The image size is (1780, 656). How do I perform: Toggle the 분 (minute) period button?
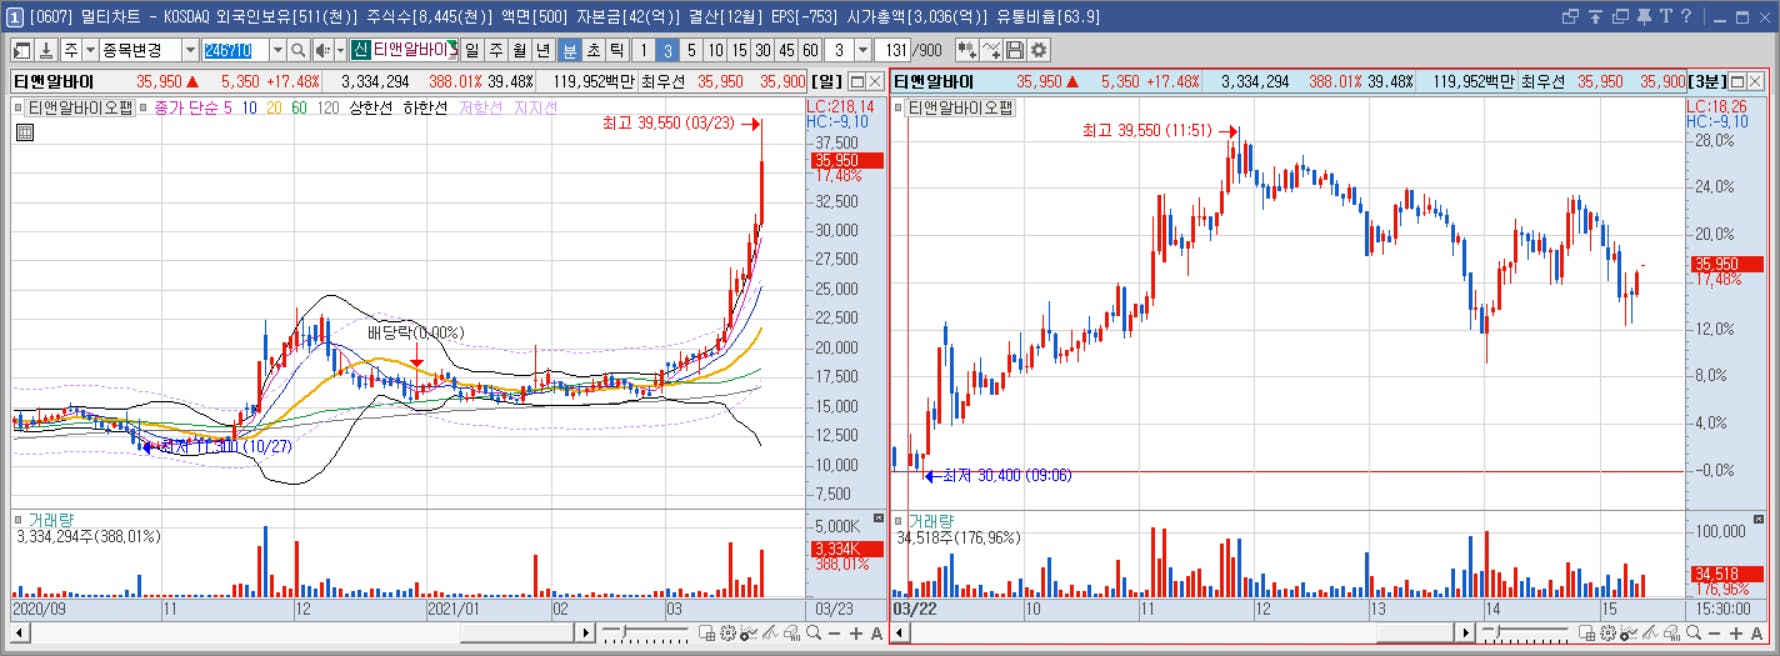(x=569, y=50)
